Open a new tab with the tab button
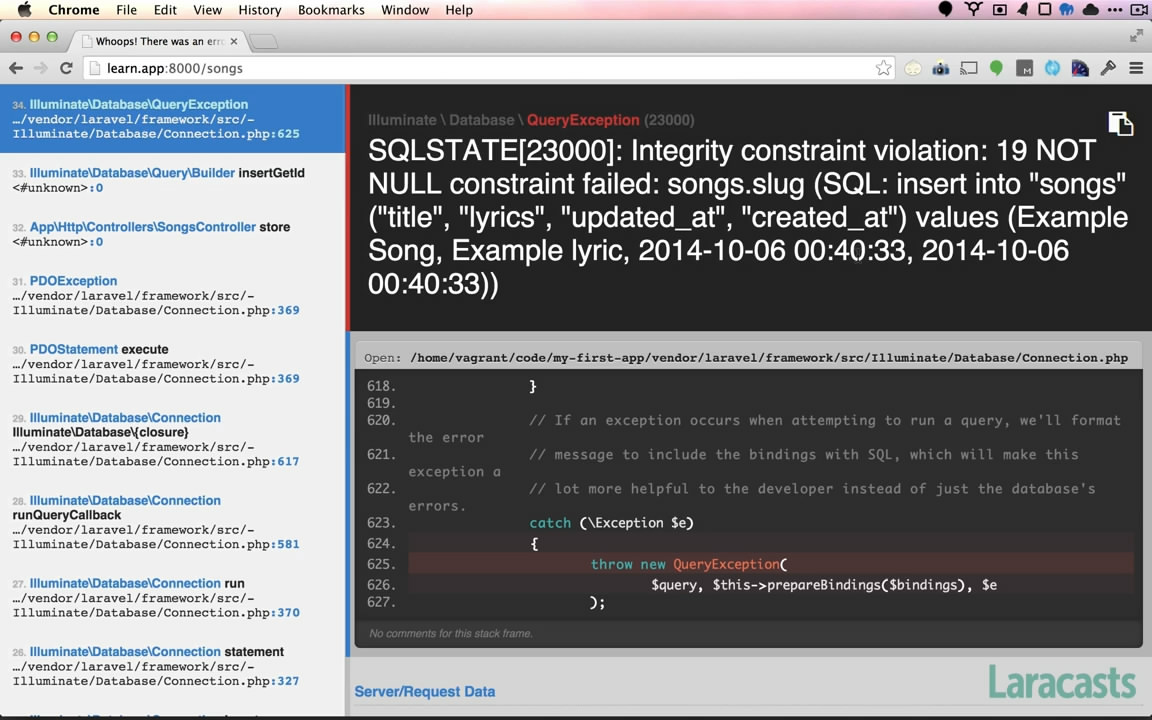 tap(263, 41)
